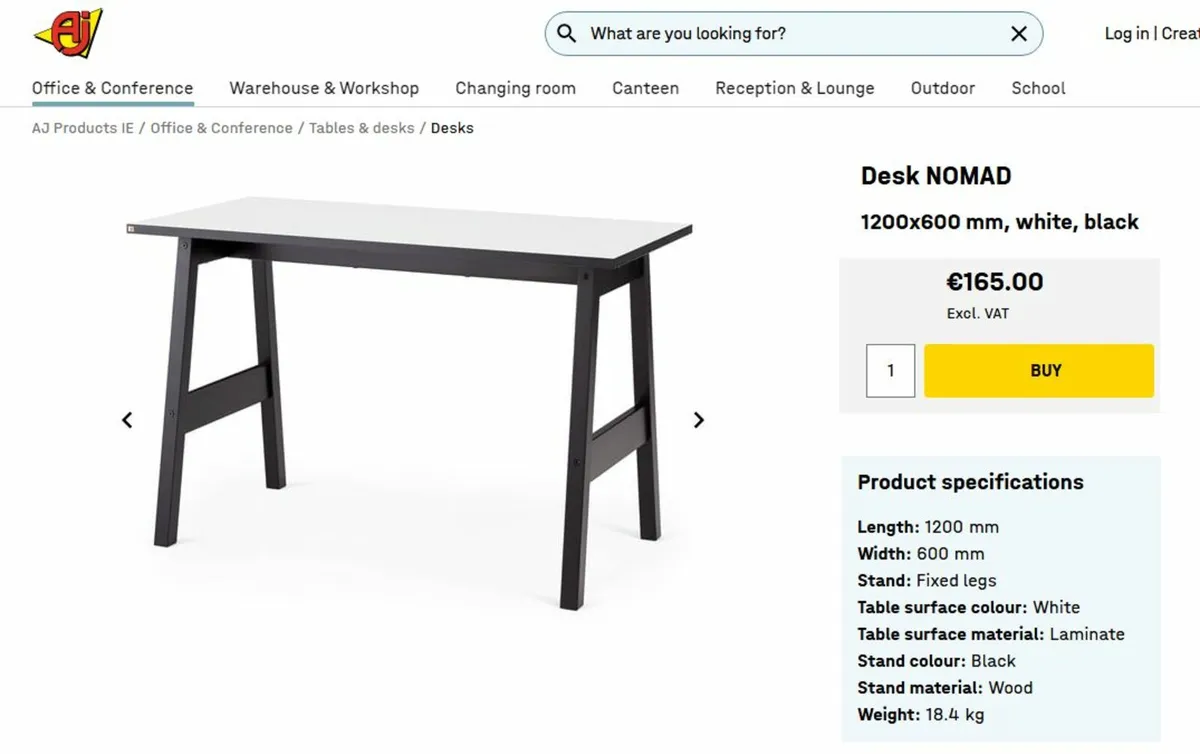Click inside the quantity input box

(890, 370)
